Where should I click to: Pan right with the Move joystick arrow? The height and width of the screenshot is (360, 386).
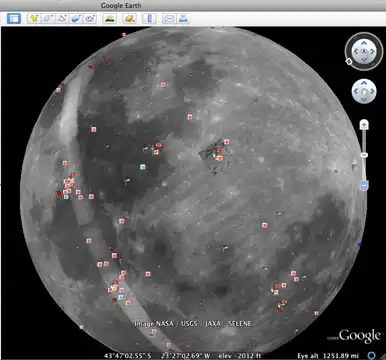click(372, 91)
